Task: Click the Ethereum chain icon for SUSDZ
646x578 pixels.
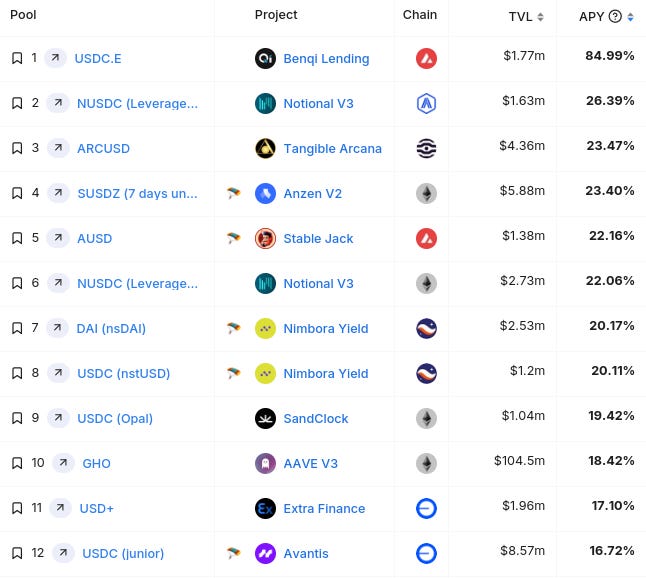Action: [x=426, y=193]
